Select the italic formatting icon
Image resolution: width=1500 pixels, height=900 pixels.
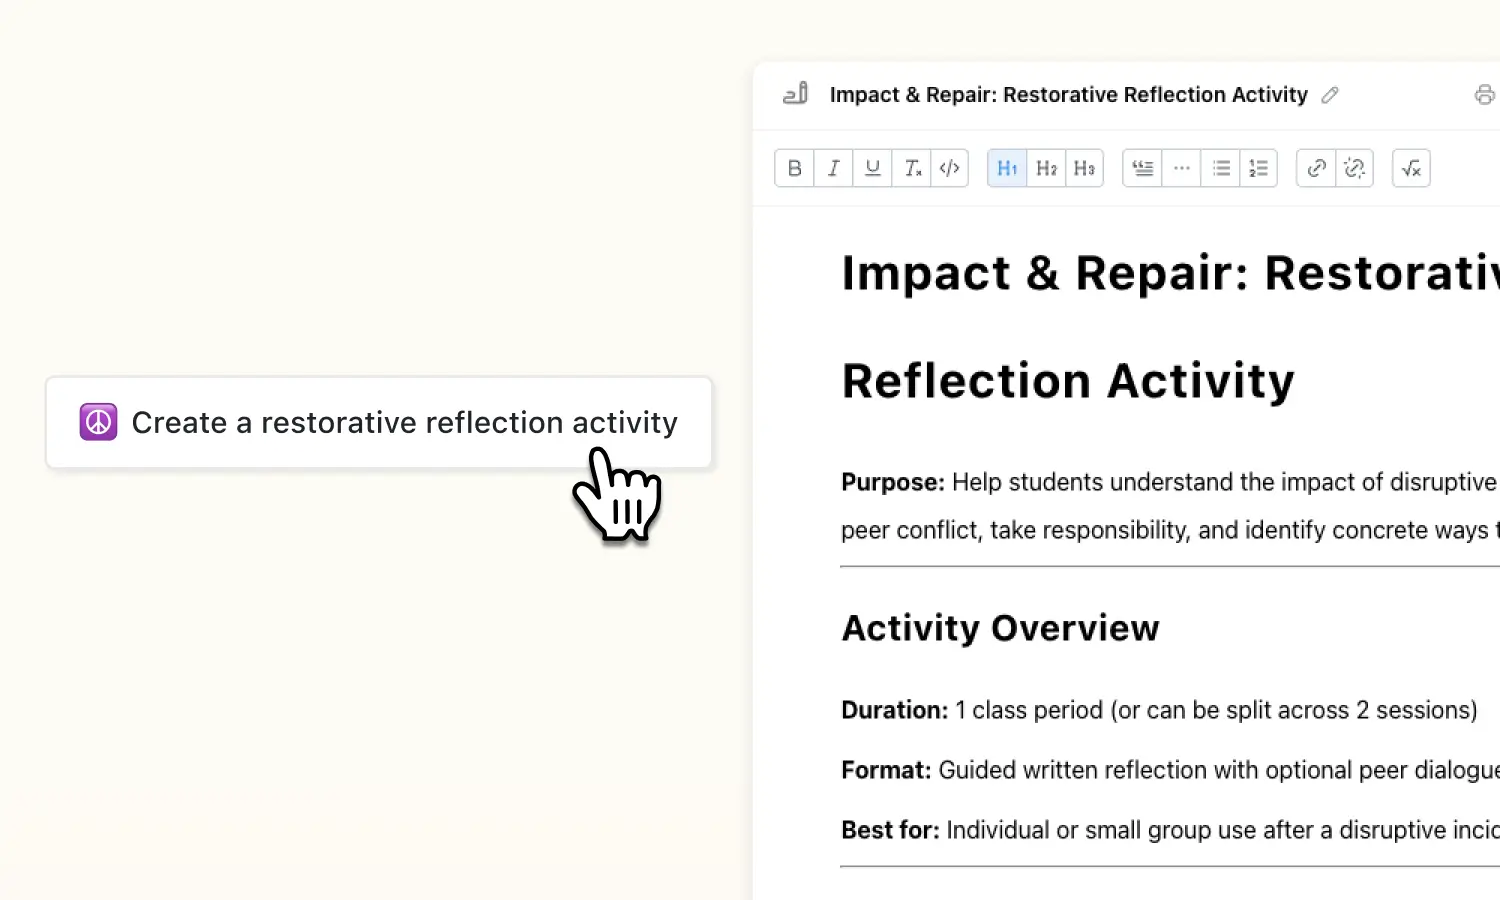(833, 168)
